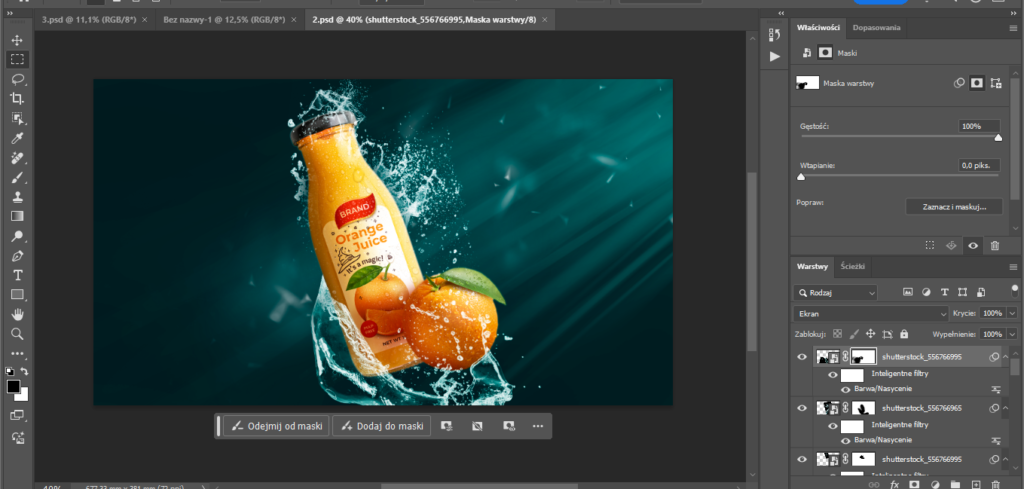1024x489 pixels.
Task: Select the Clone Stamp tool
Action: (17, 197)
